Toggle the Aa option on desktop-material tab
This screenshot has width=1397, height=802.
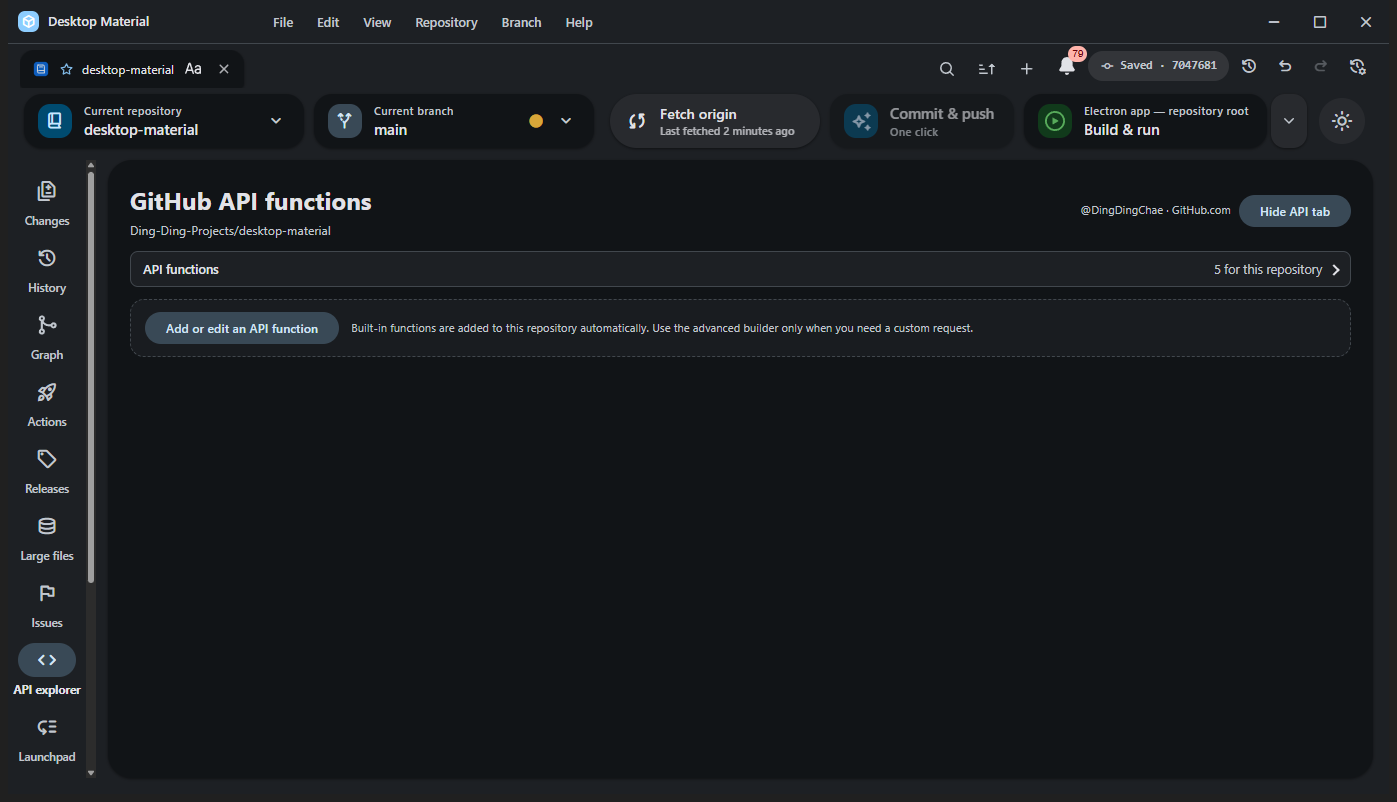193,69
